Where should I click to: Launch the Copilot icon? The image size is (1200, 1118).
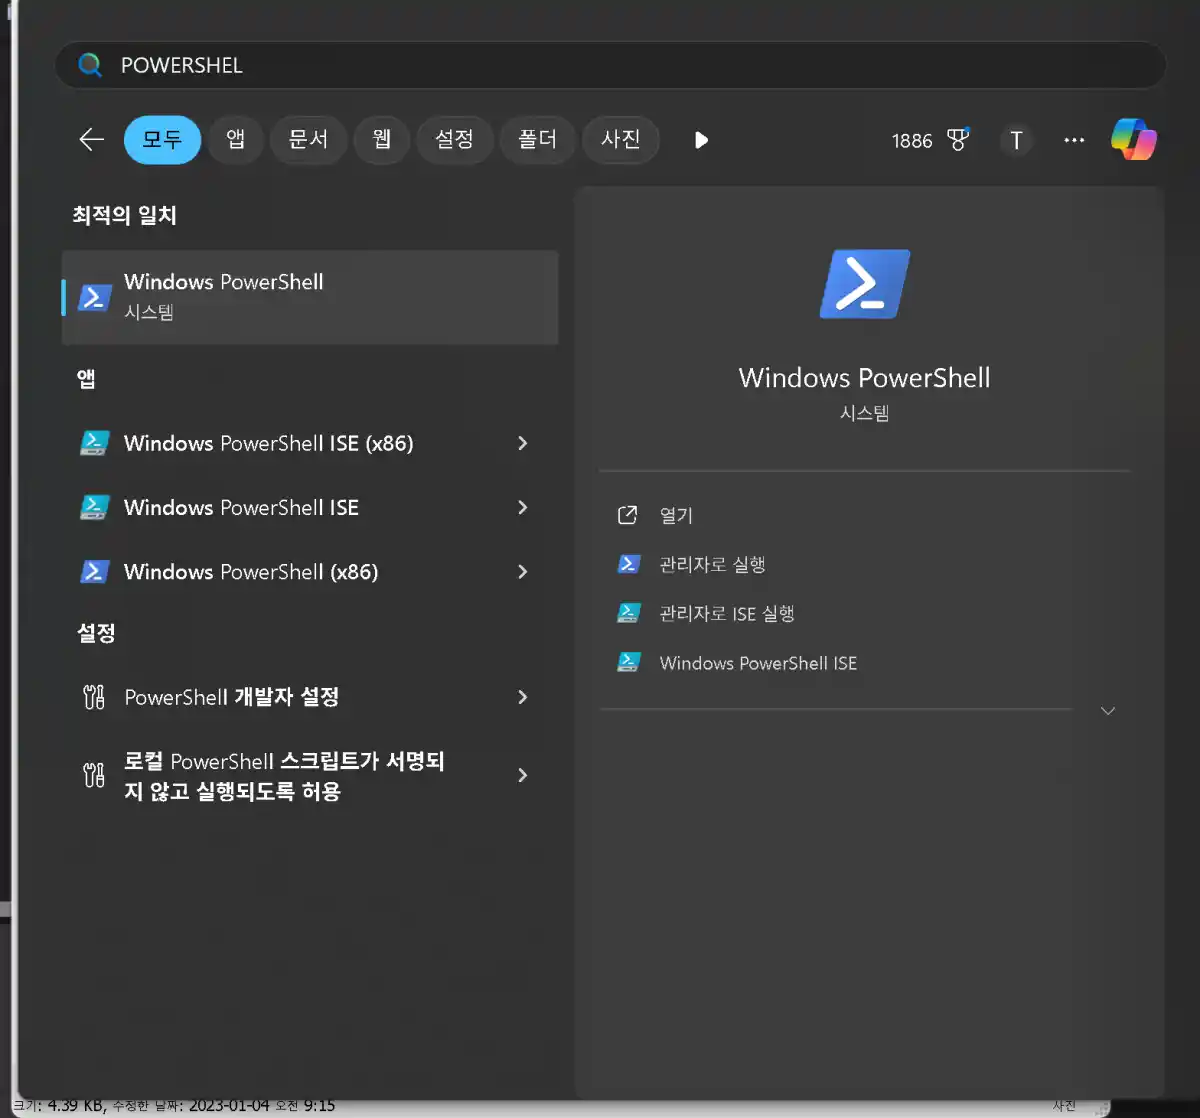tap(1134, 140)
